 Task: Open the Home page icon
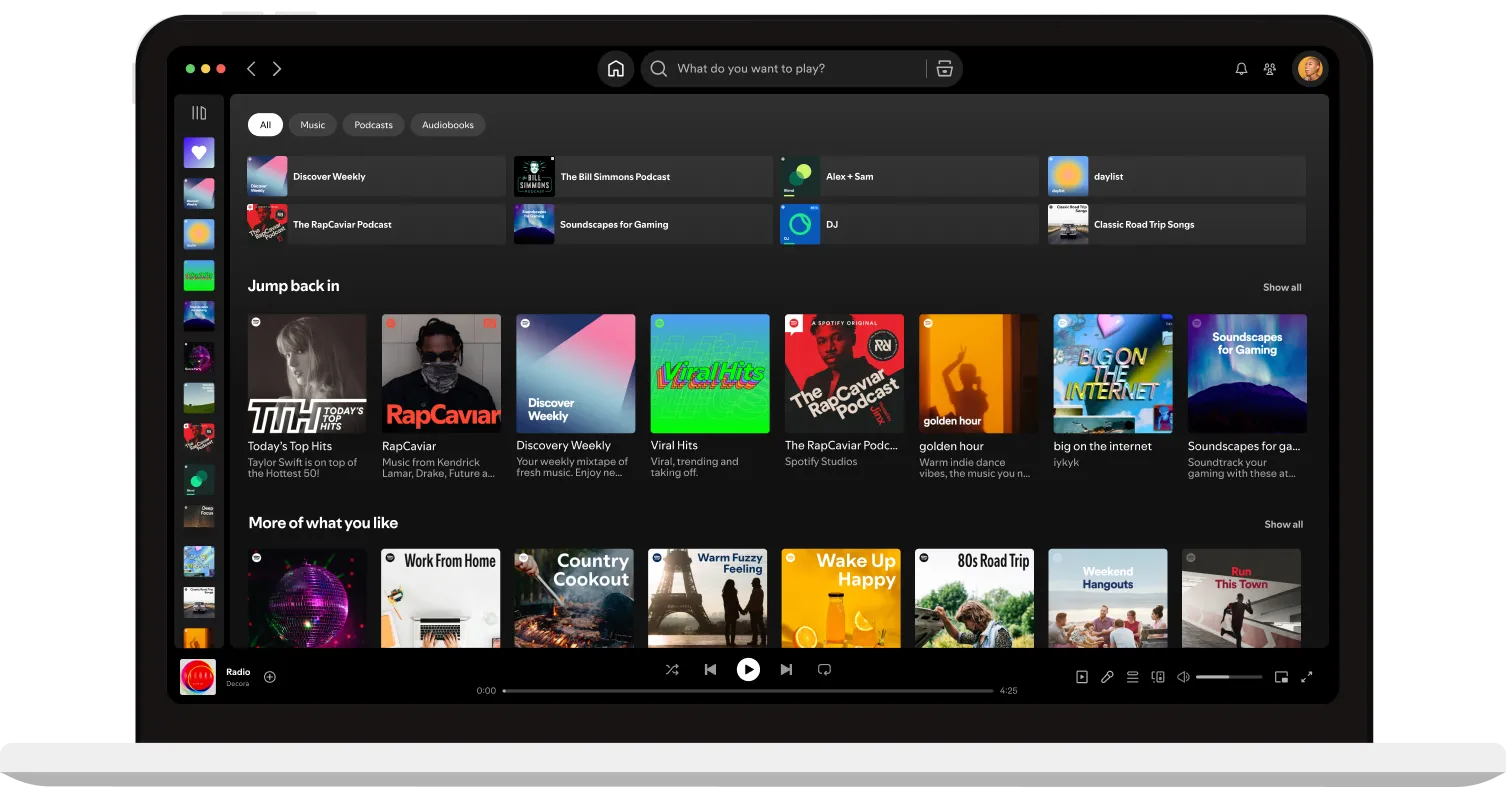click(615, 68)
